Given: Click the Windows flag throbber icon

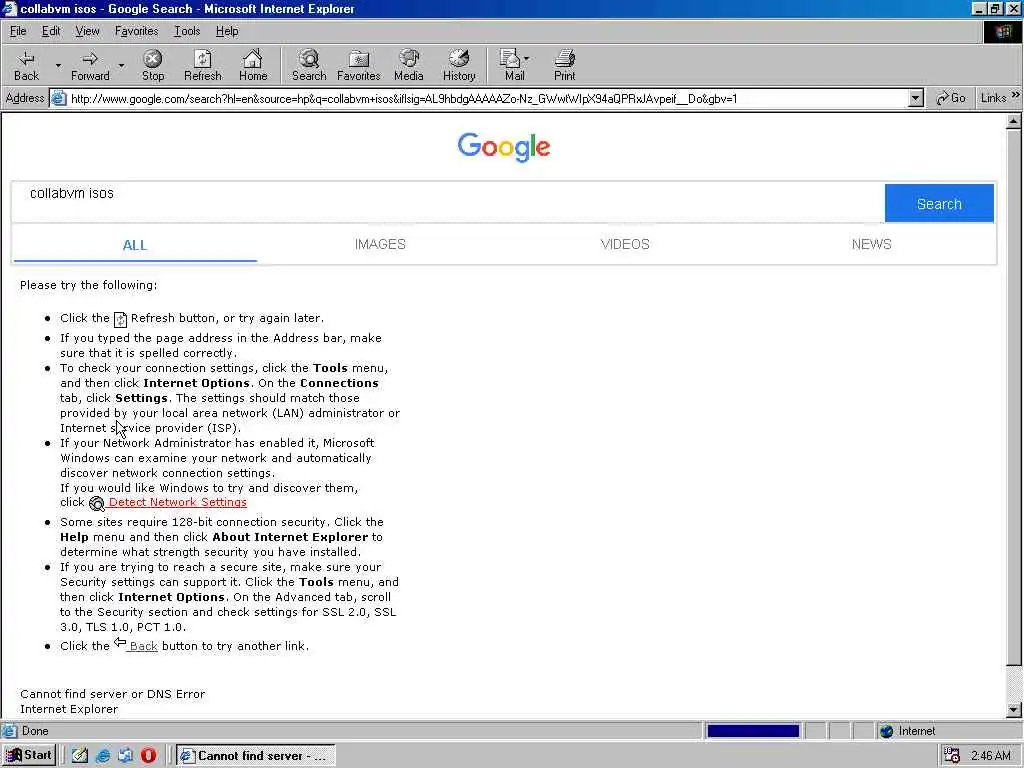Looking at the screenshot, I should pyautogui.click(x=1002, y=31).
